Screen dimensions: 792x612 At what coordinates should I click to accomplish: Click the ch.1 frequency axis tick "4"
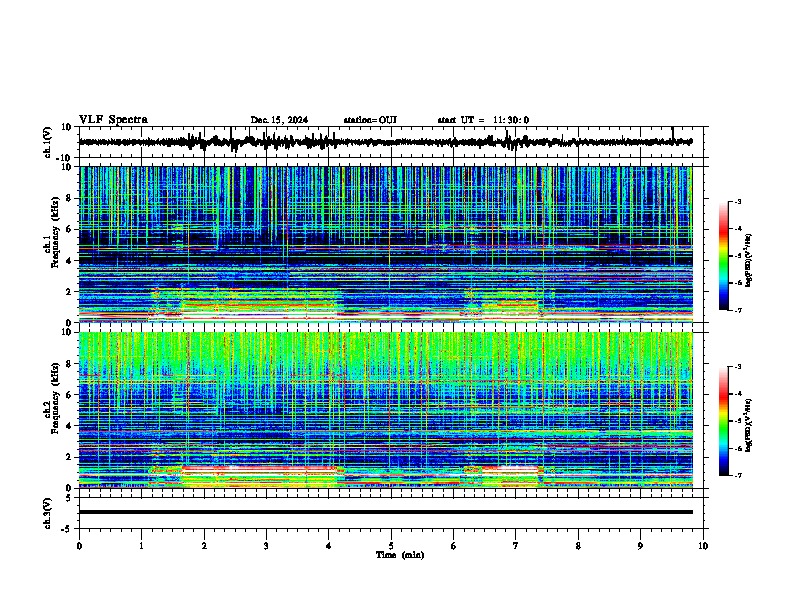point(69,261)
